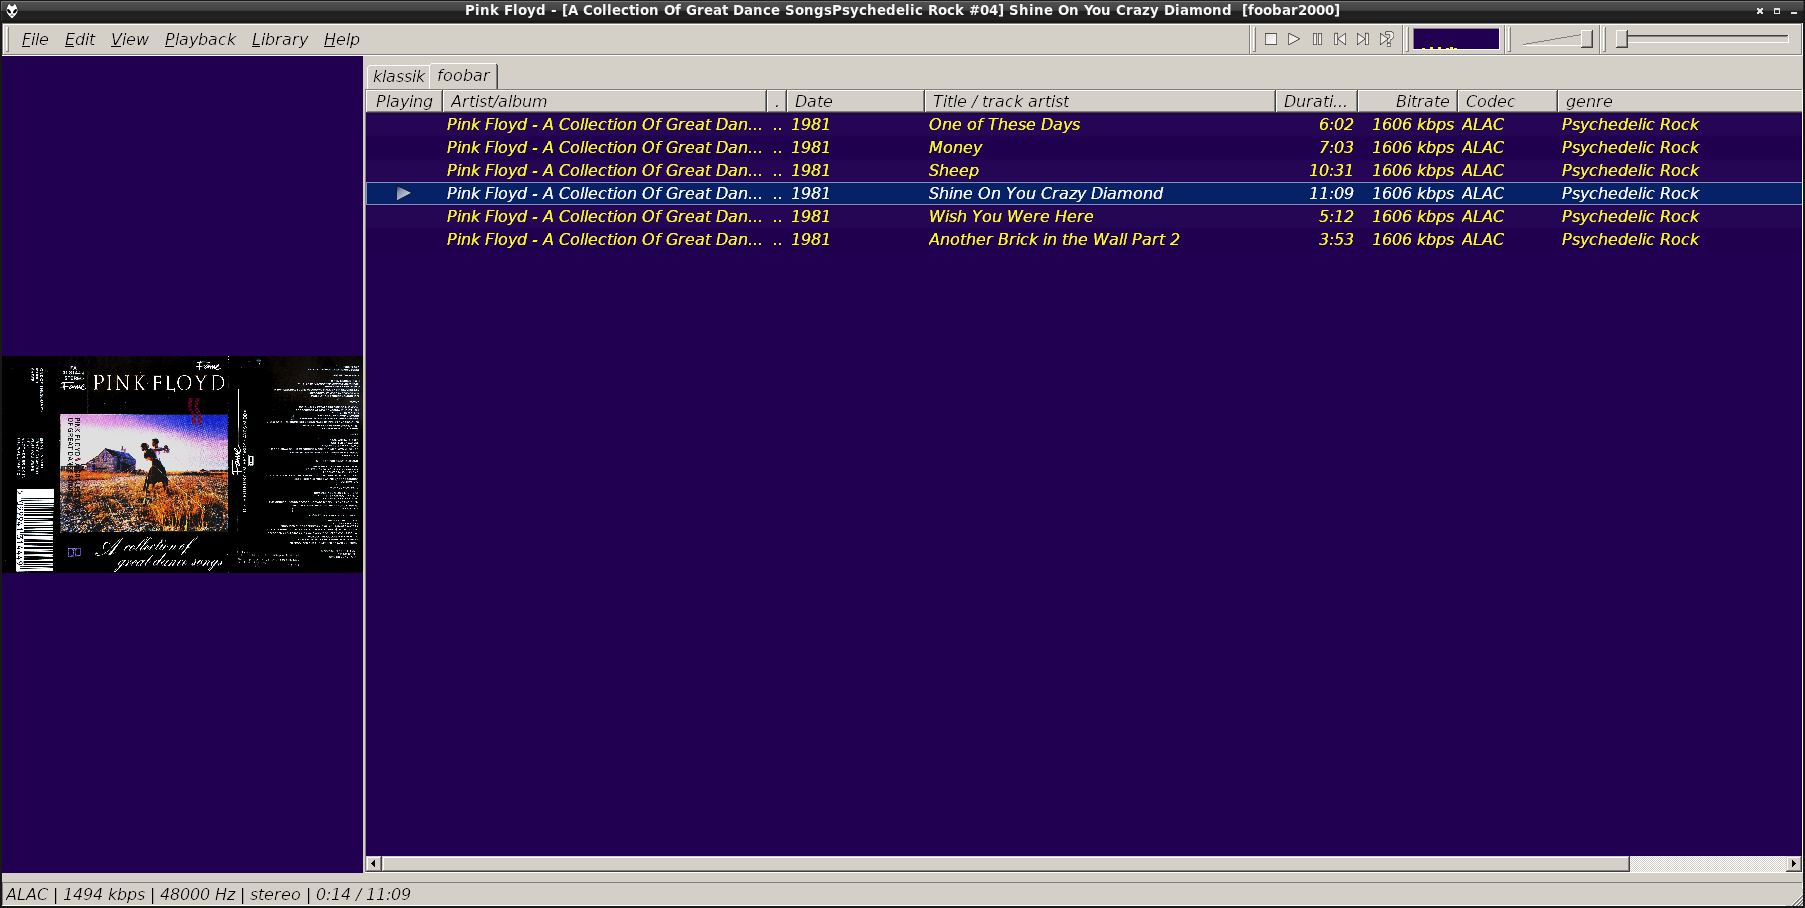Stop playback with the Stop button
The height and width of the screenshot is (908, 1805).
(x=1271, y=39)
